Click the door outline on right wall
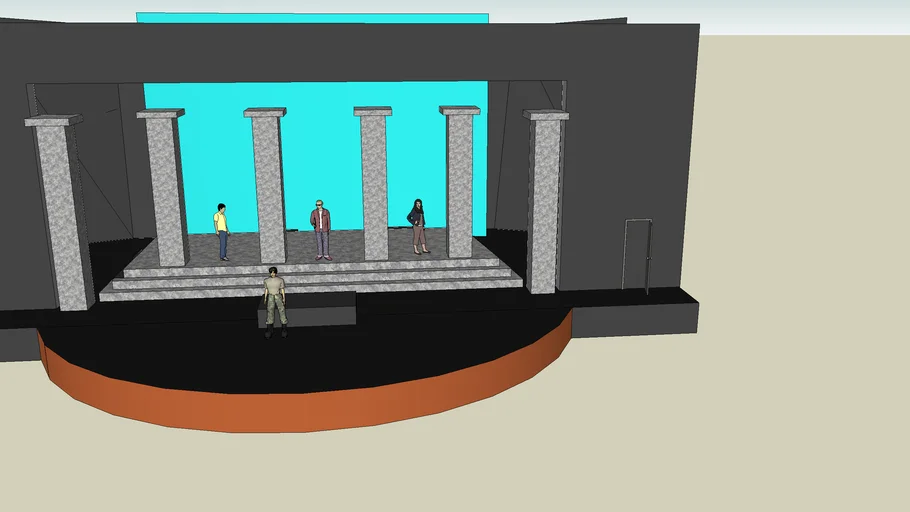 (x=637, y=254)
